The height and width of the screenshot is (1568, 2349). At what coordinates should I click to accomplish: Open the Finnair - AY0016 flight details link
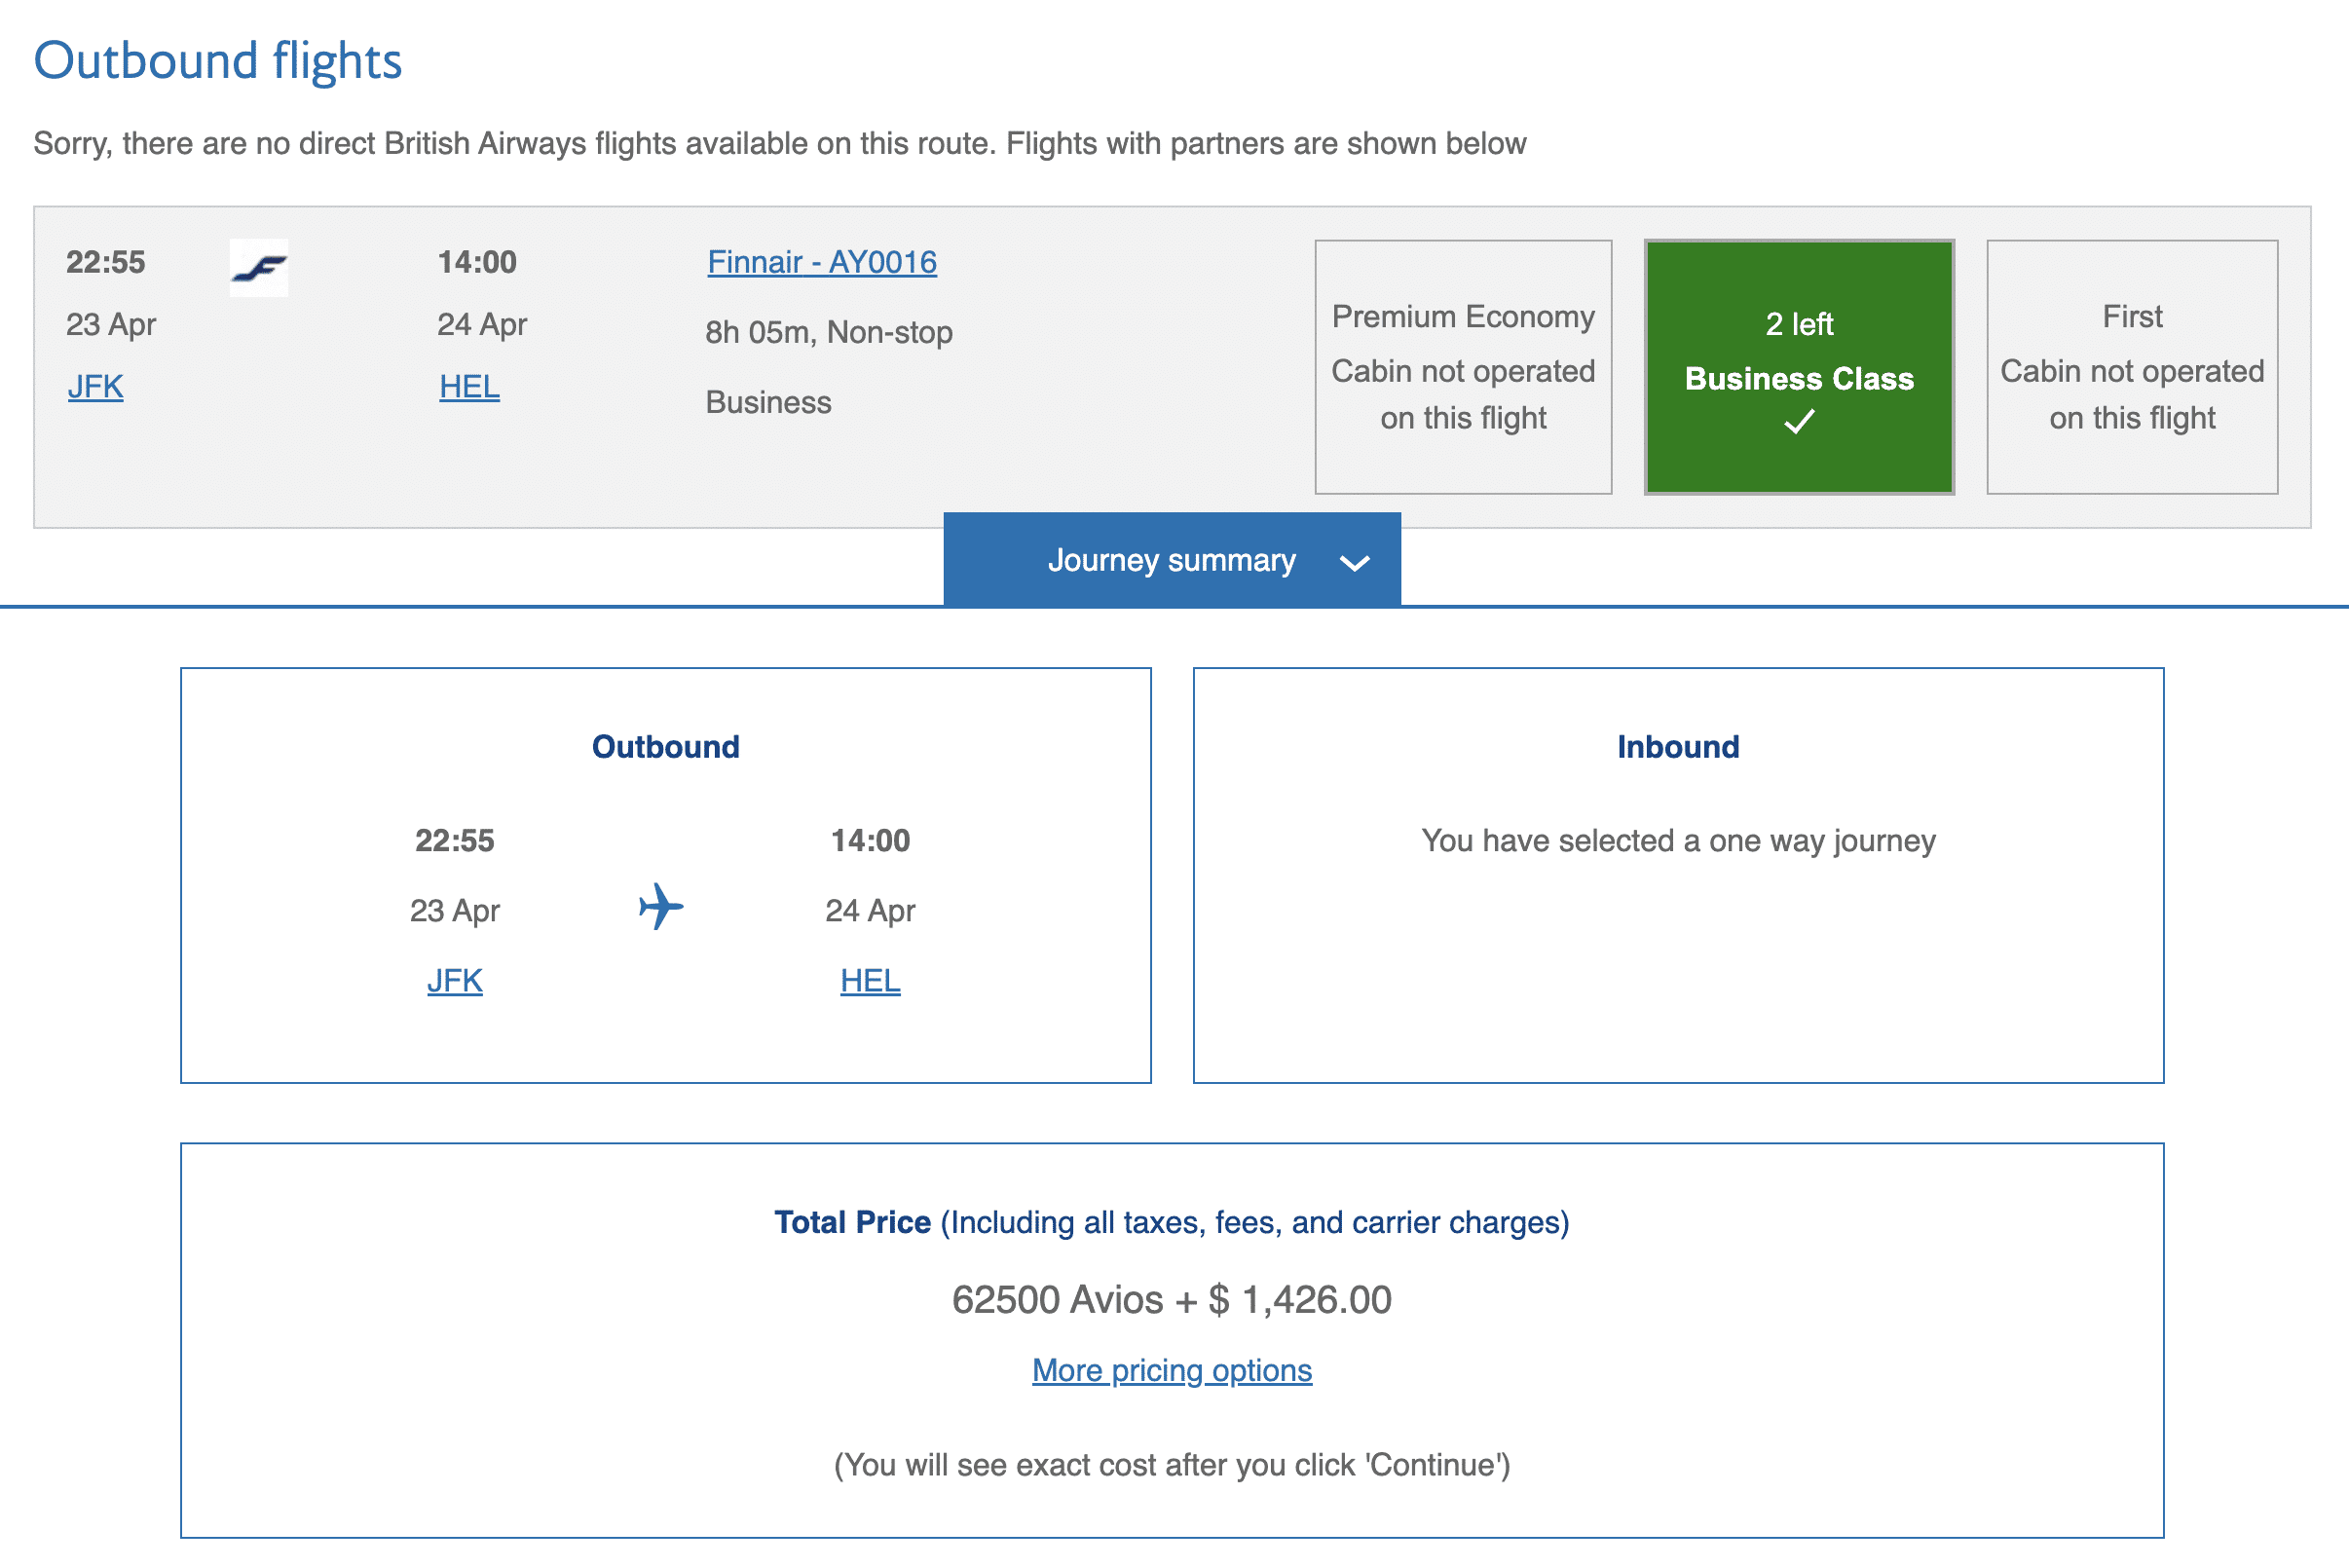click(x=821, y=262)
